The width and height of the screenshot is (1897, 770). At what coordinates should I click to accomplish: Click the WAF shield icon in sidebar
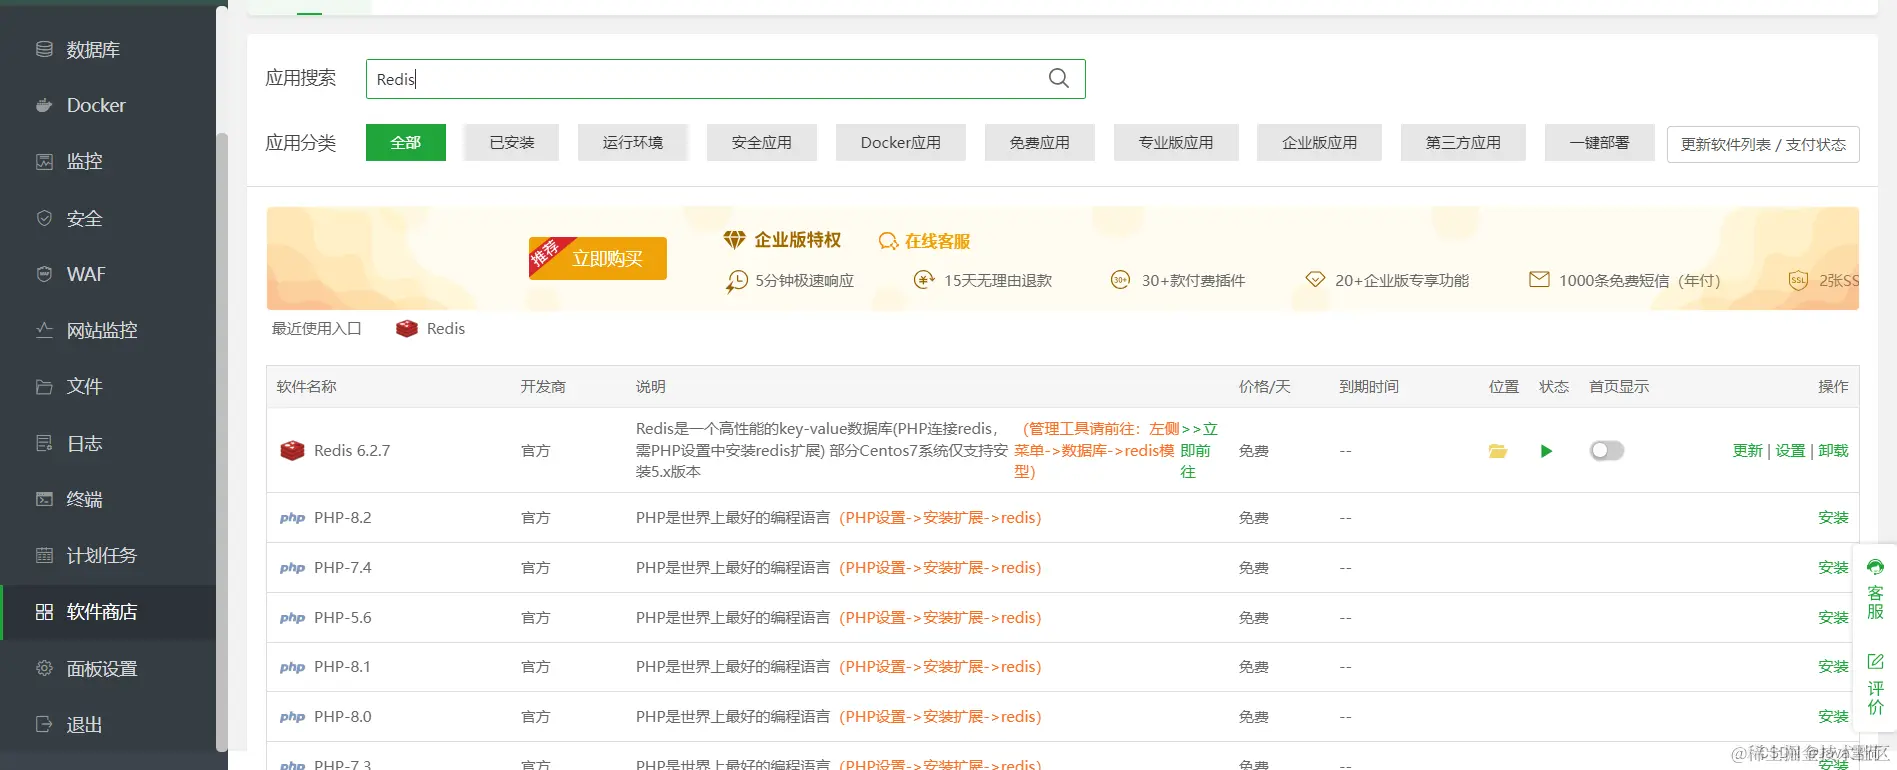(x=44, y=274)
